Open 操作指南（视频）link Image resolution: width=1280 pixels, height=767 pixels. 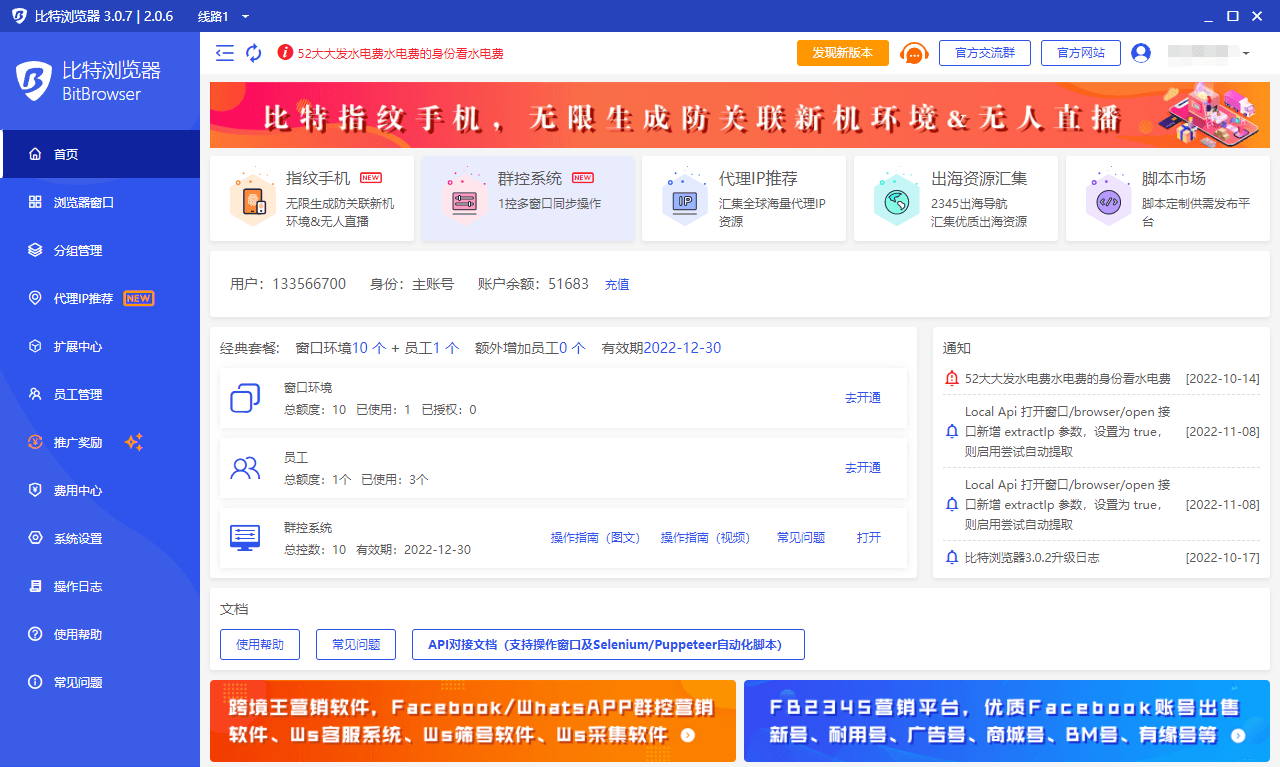tap(705, 538)
